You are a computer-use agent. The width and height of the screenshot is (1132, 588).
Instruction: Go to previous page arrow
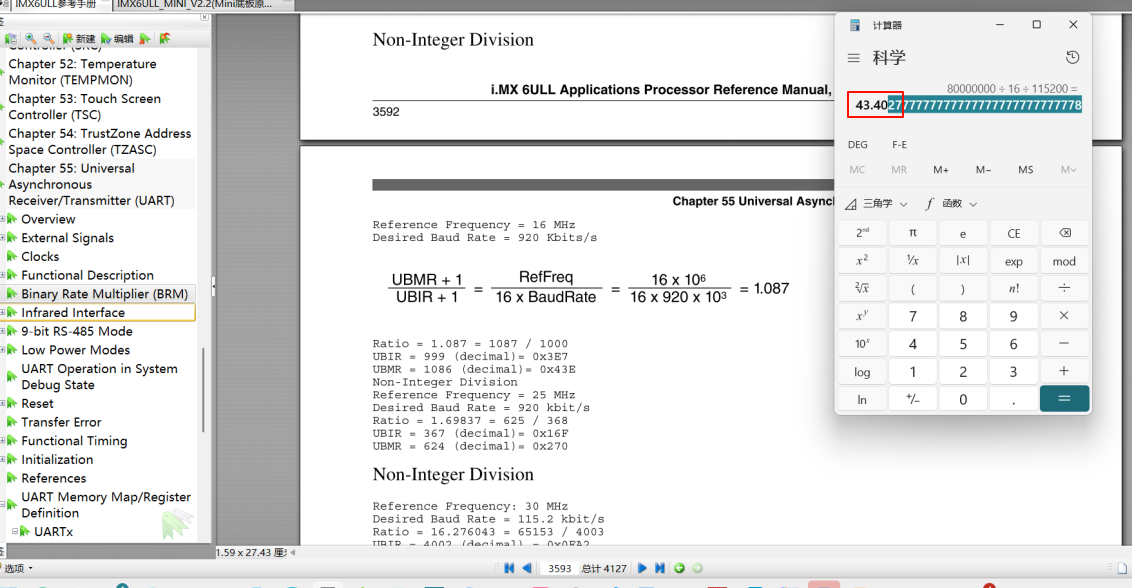click(x=527, y=568)
